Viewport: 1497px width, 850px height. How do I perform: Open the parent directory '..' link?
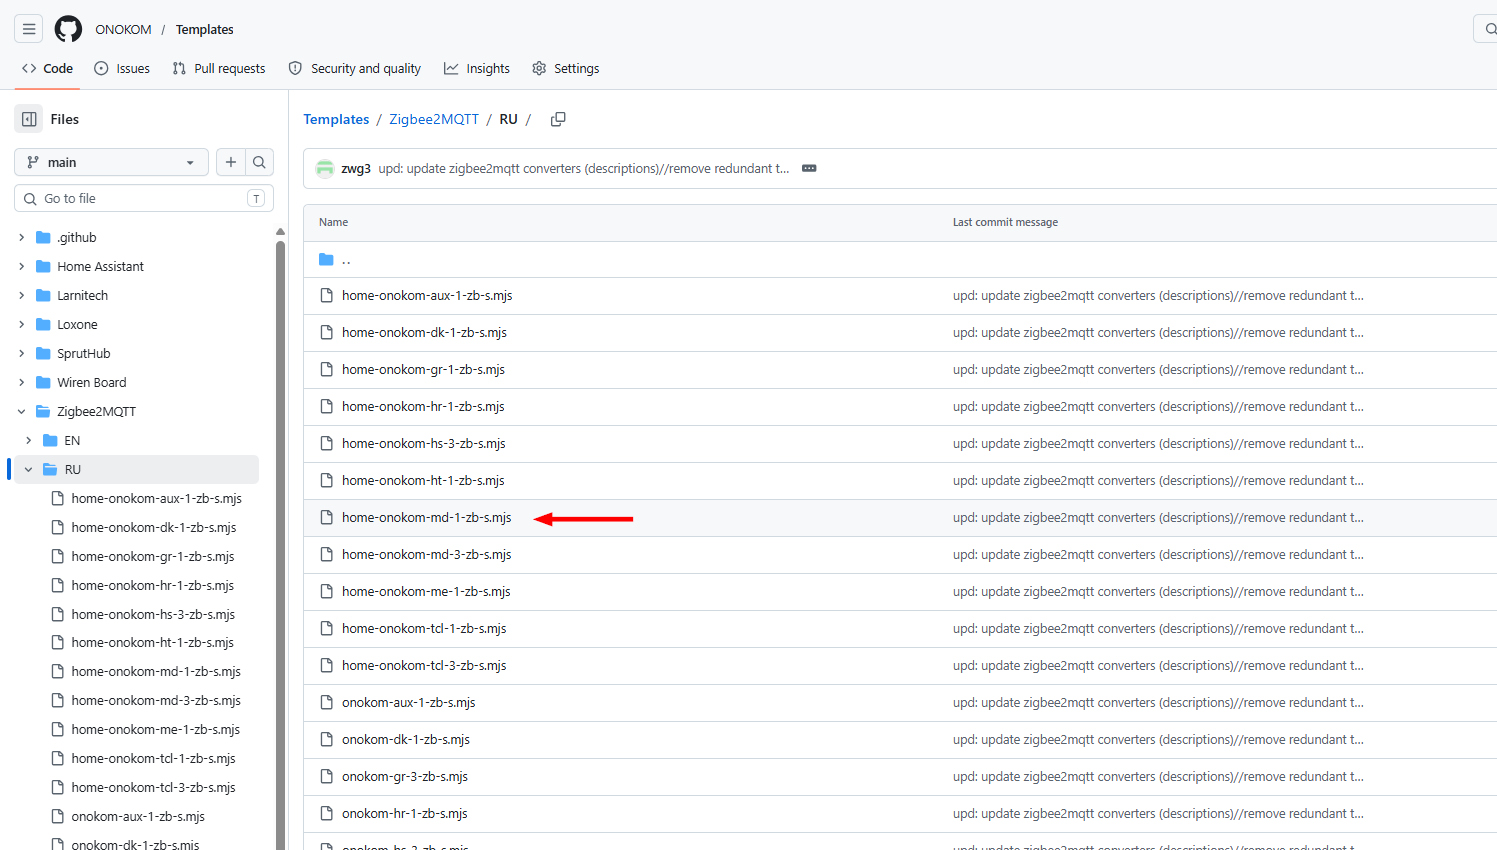346,260
